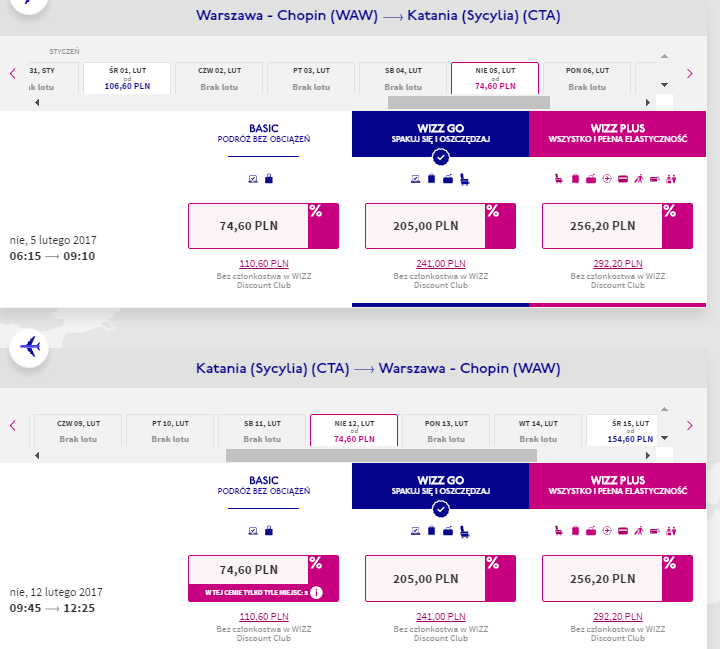
Task: Select return date NIE 12, LUT 74,60 PLN
Action: [x=354, y=430]
